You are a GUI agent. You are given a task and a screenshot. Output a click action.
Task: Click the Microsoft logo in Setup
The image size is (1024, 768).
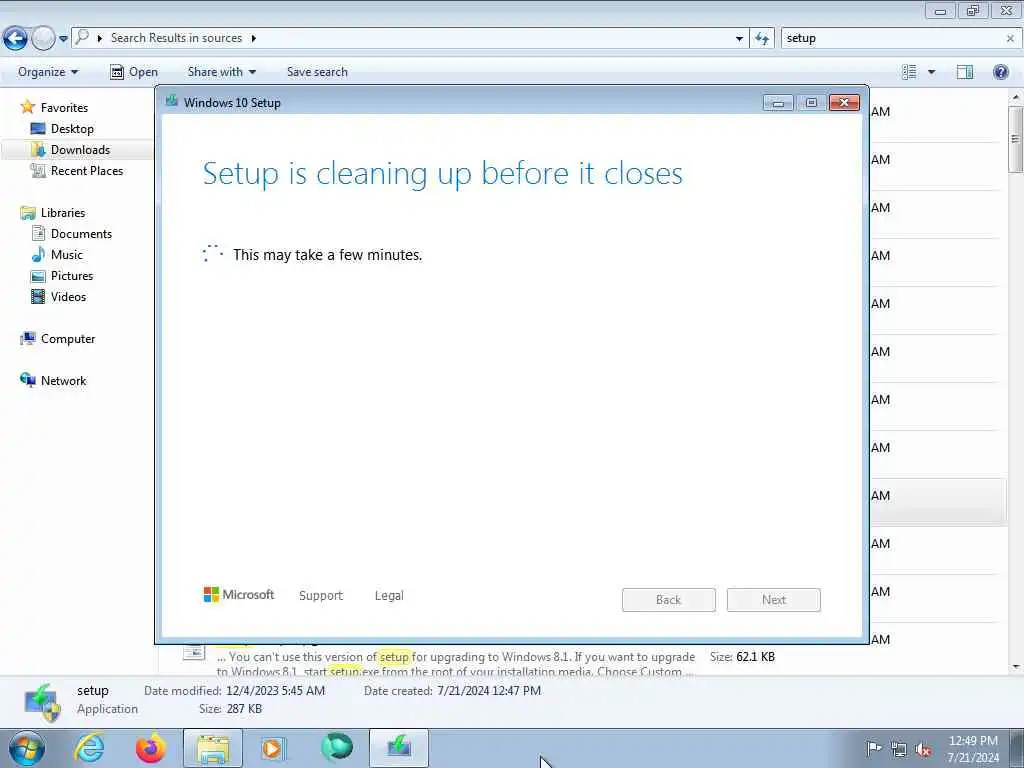click(x=239, y=594)
